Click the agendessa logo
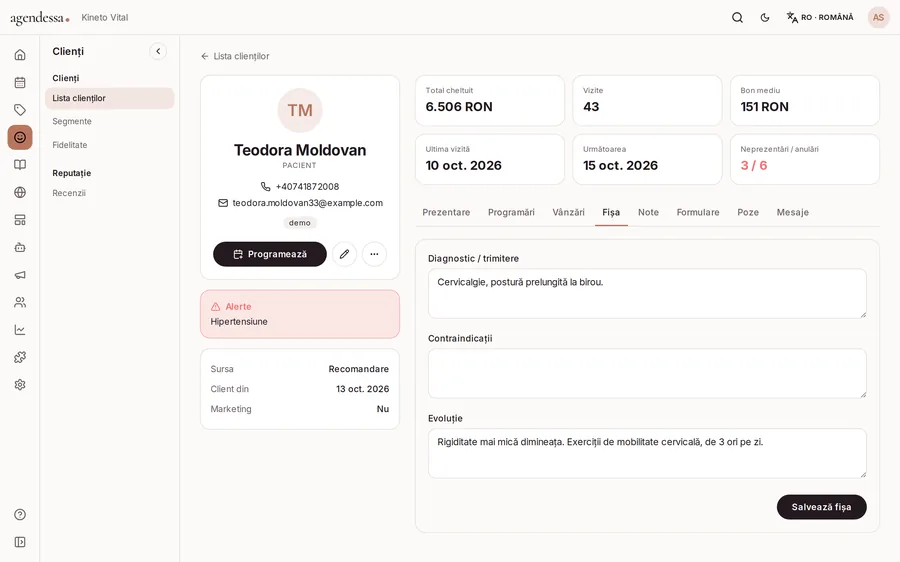The height and width of the screenshot is (562, 900). [x=40, y=18]
